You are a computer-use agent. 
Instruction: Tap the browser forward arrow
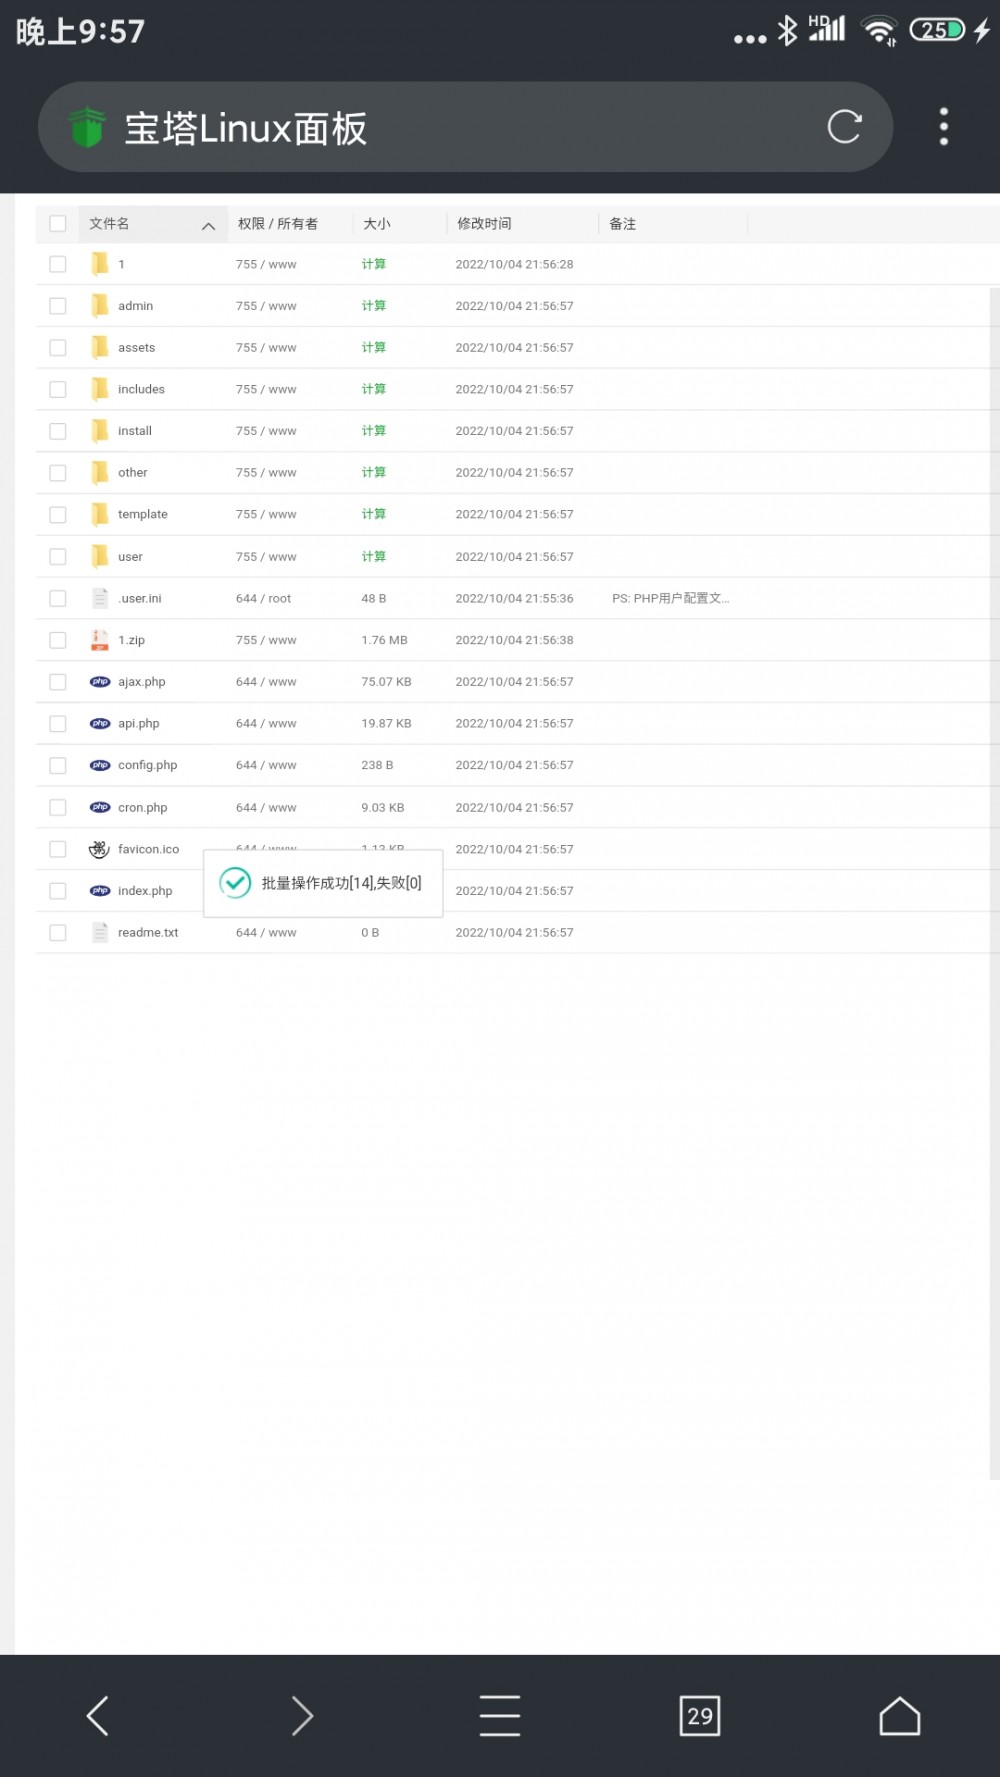click(301, 1715)
